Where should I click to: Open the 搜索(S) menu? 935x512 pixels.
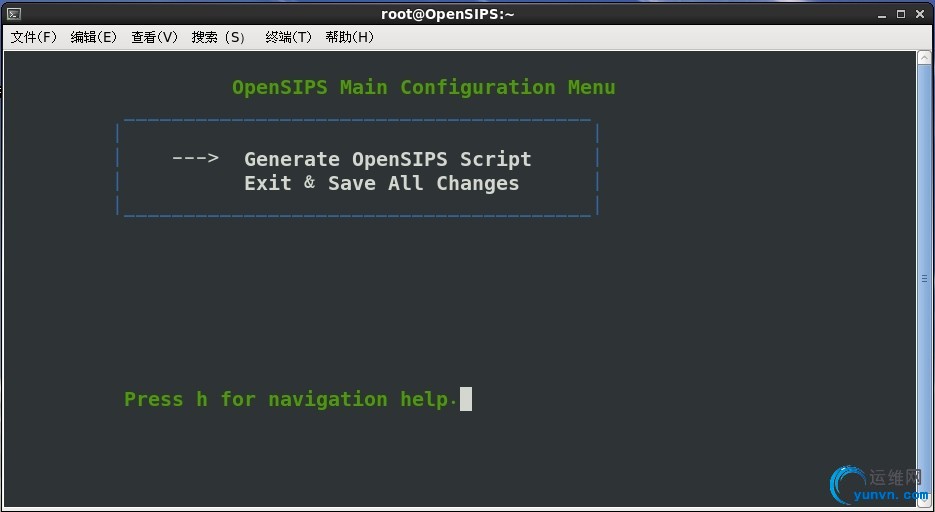tap(218, 37)
